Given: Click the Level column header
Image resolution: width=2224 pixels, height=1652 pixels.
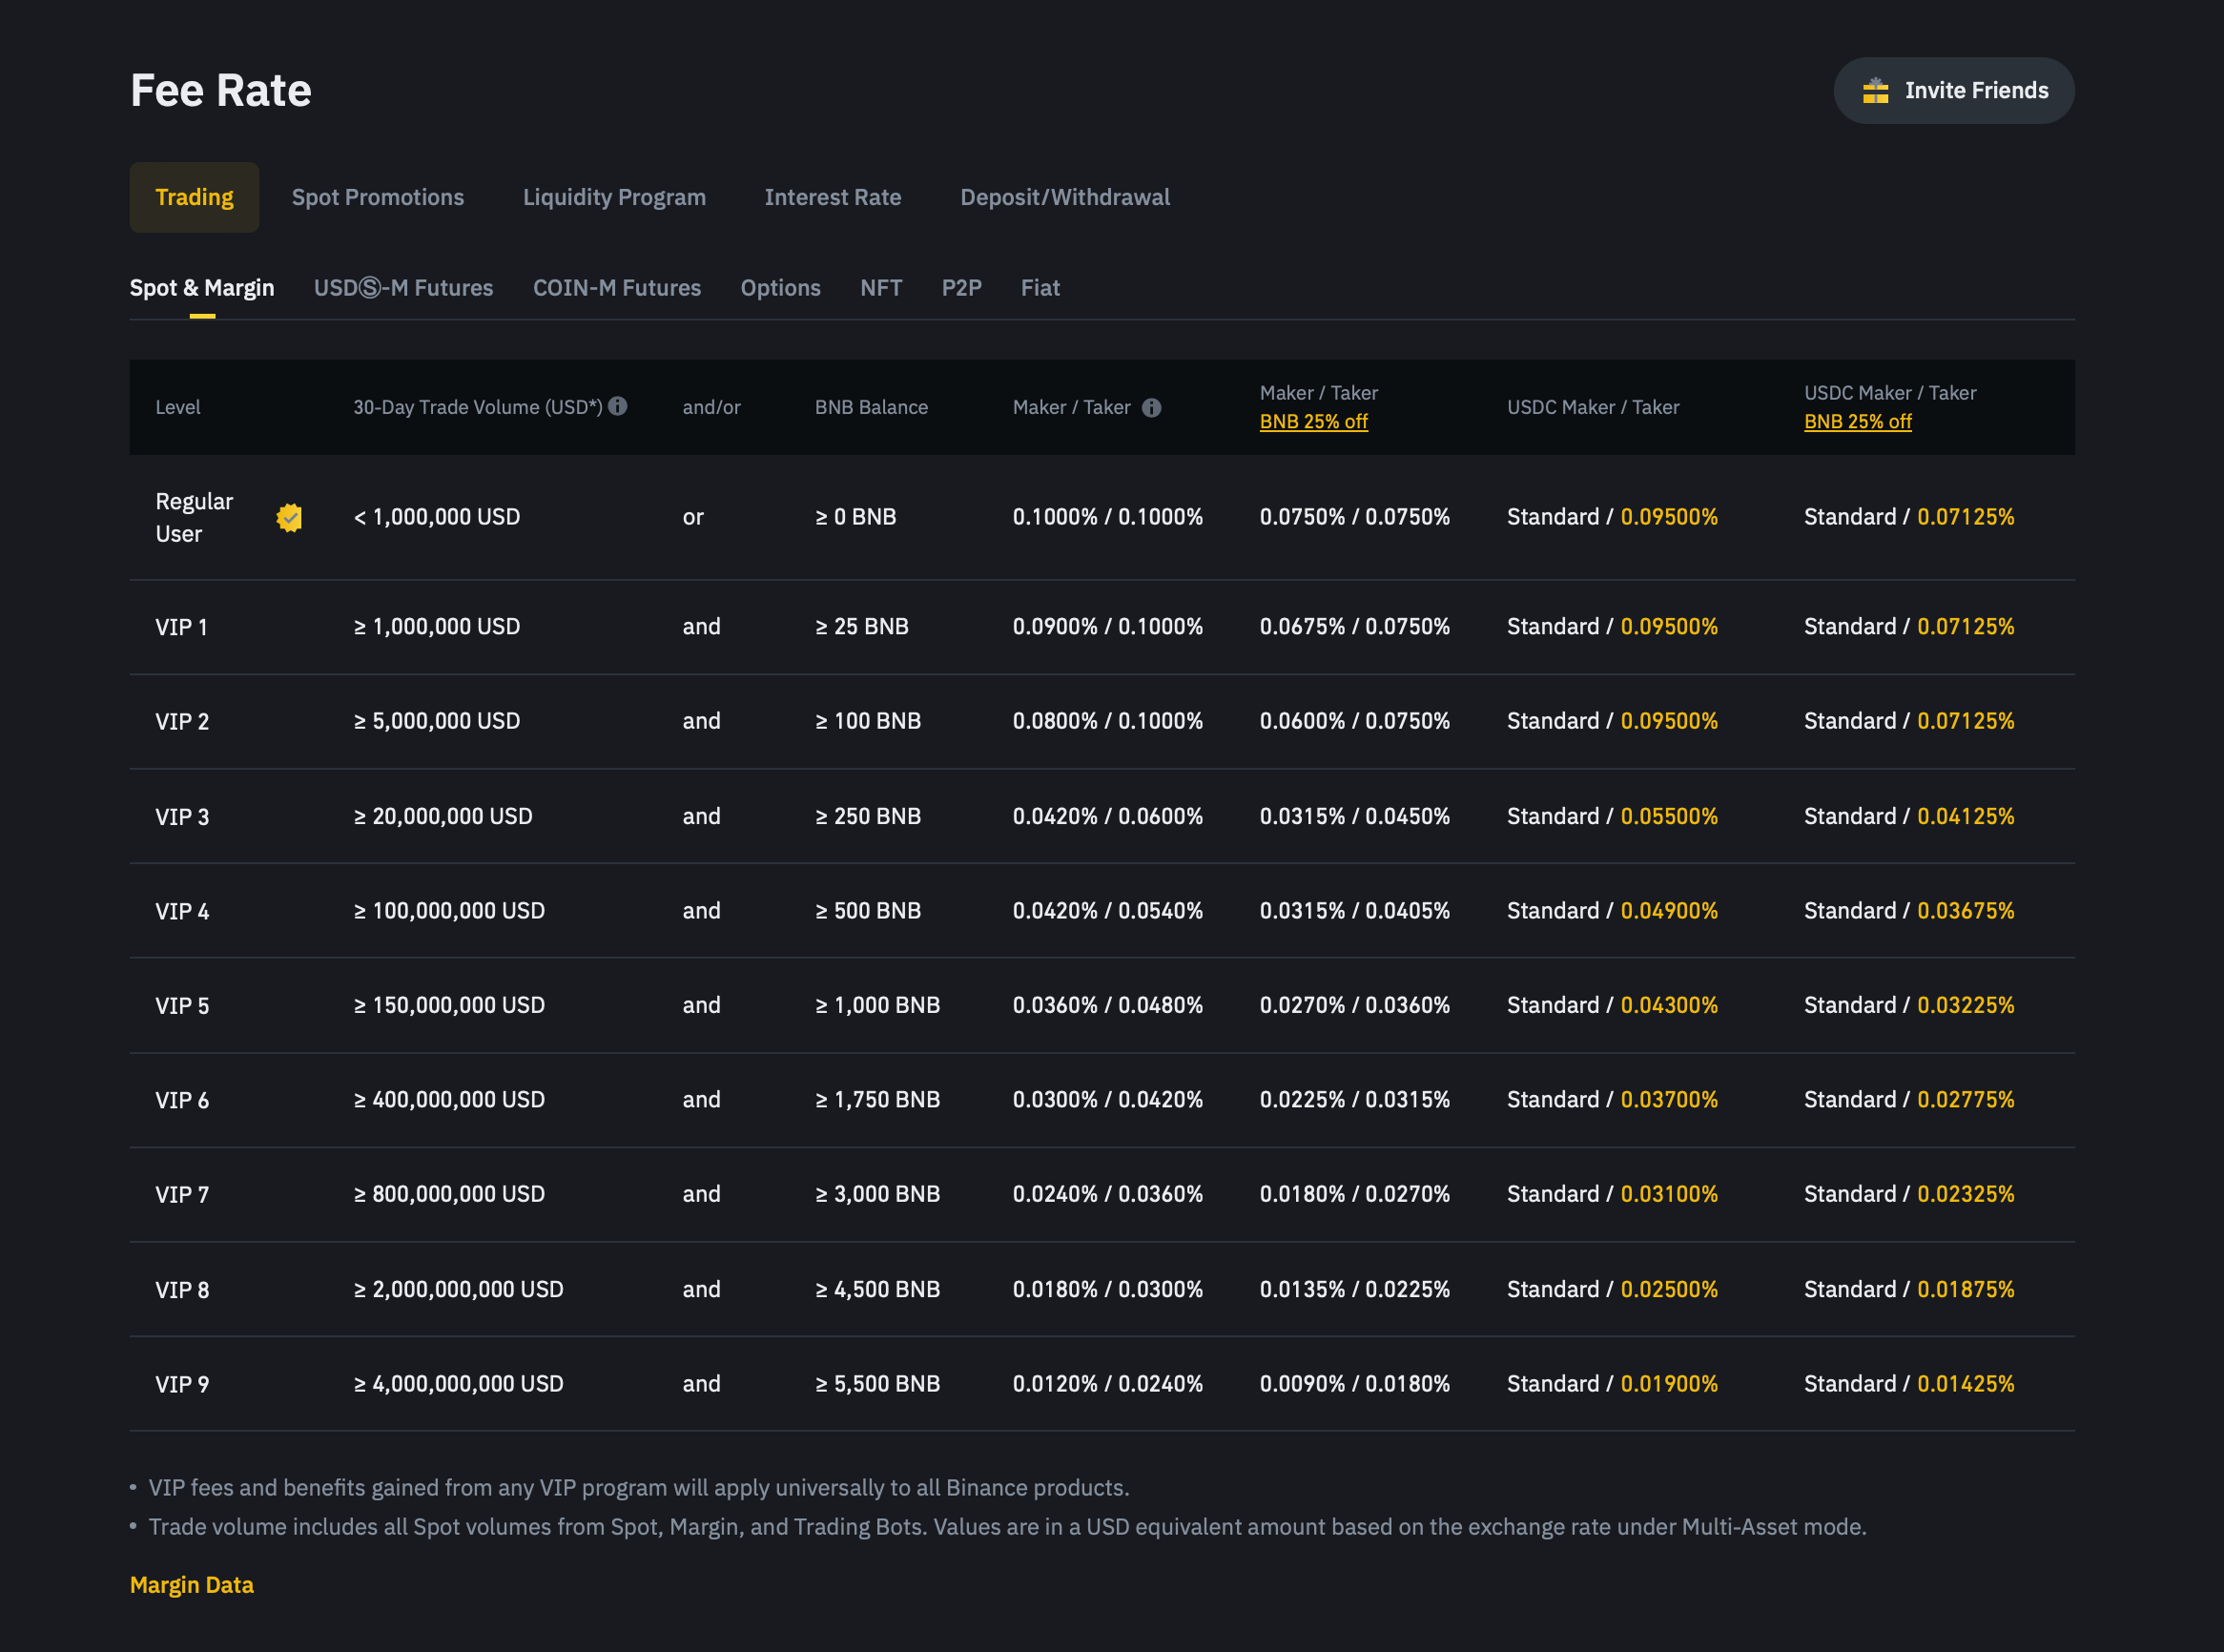Looking at the screenshot, I should pyautogui.click(x=178, y=407).
